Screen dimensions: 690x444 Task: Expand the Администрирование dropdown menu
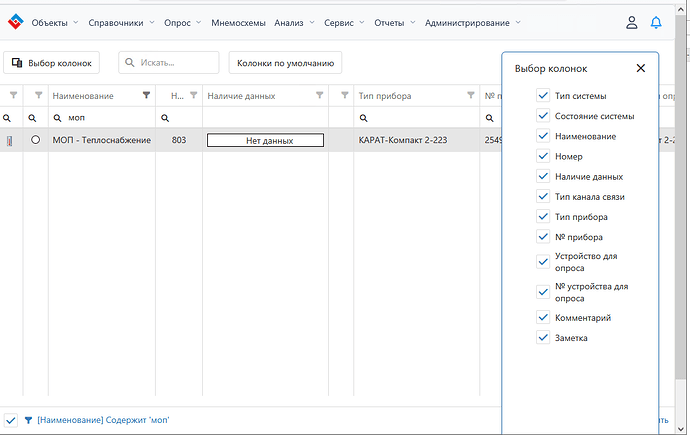click(x=473, y=23)
